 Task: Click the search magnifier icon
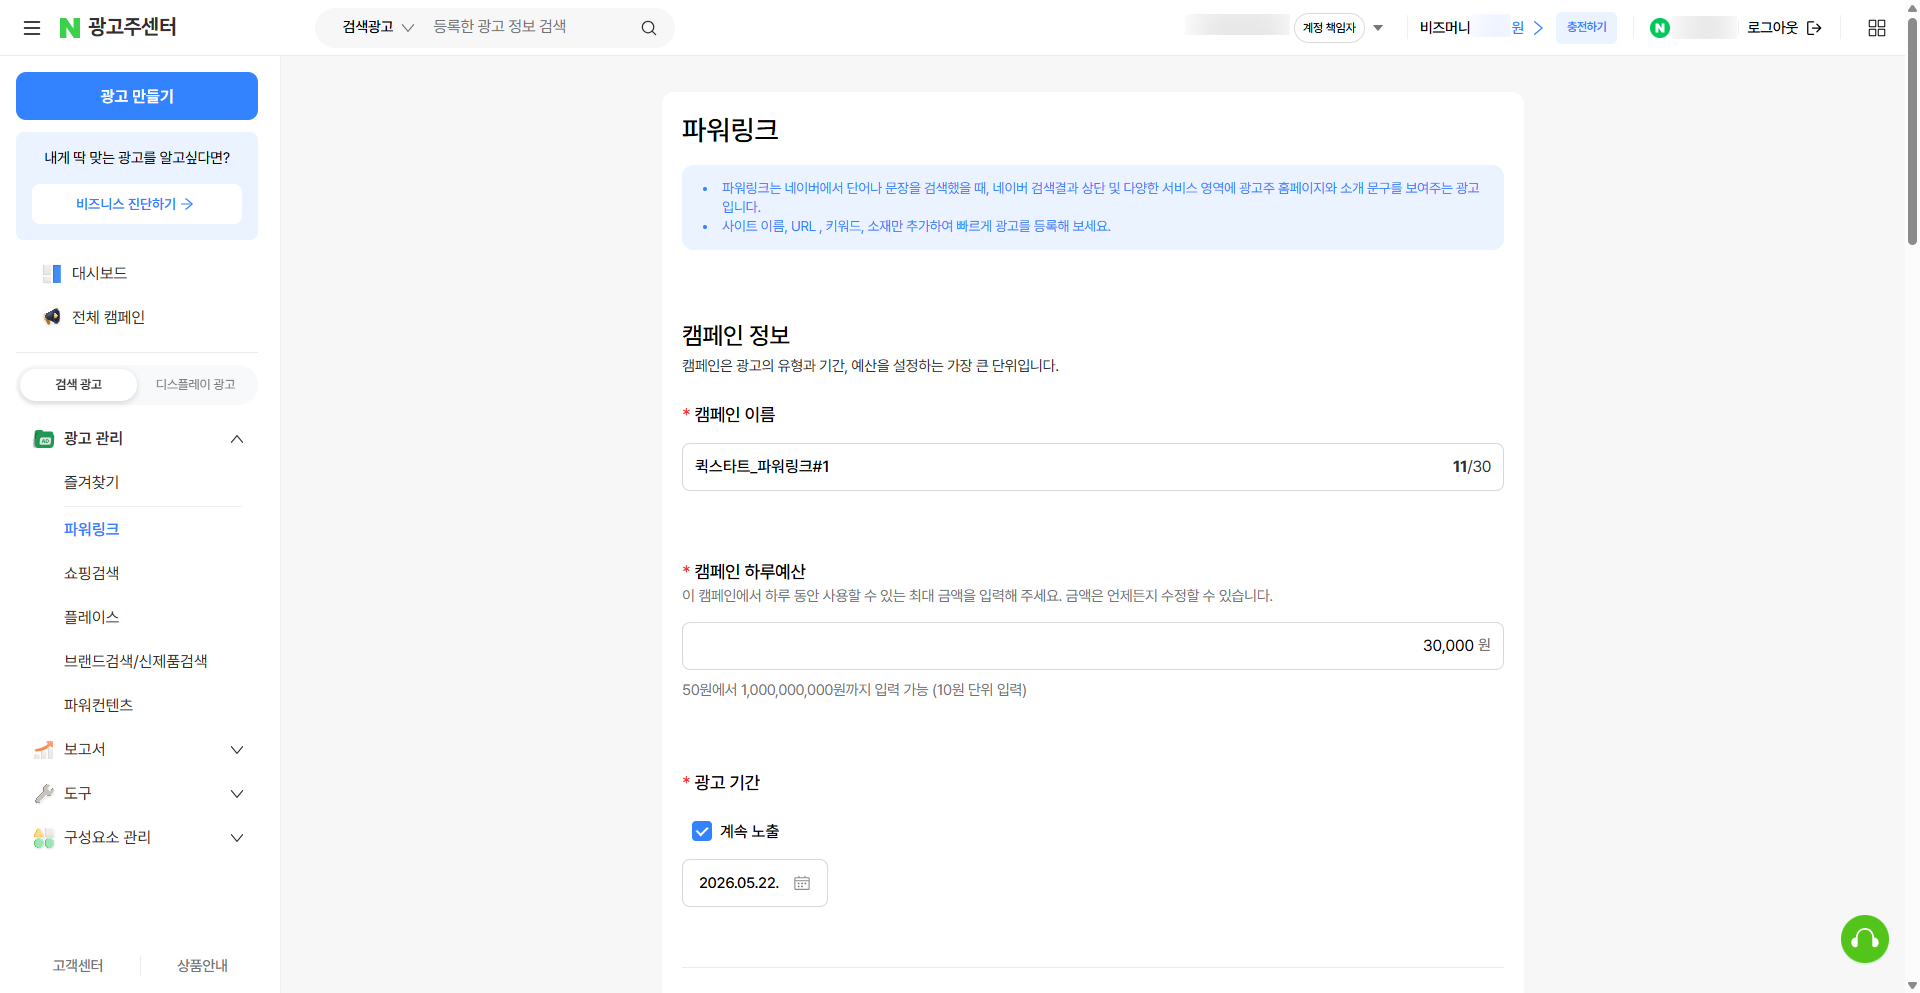click(x=648, y=28)
